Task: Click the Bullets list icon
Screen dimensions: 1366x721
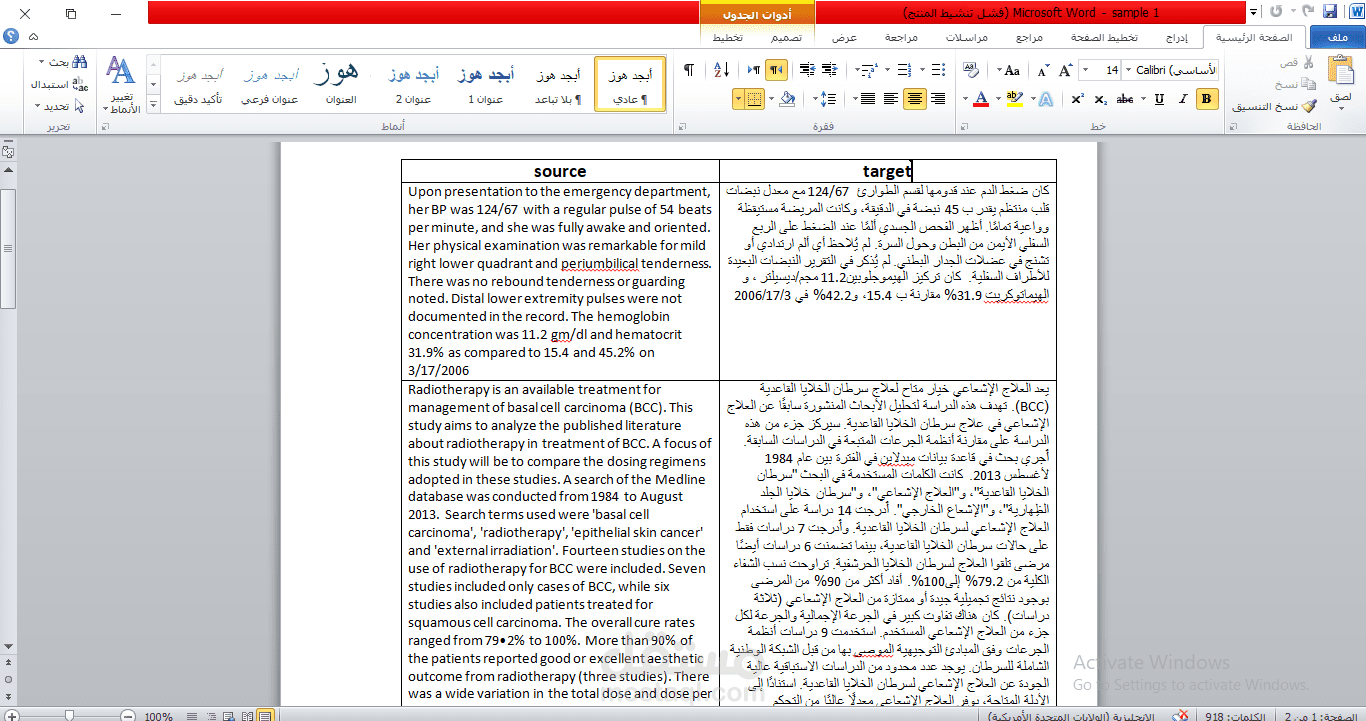Action: pyautogui.click(x=937, y=70)
